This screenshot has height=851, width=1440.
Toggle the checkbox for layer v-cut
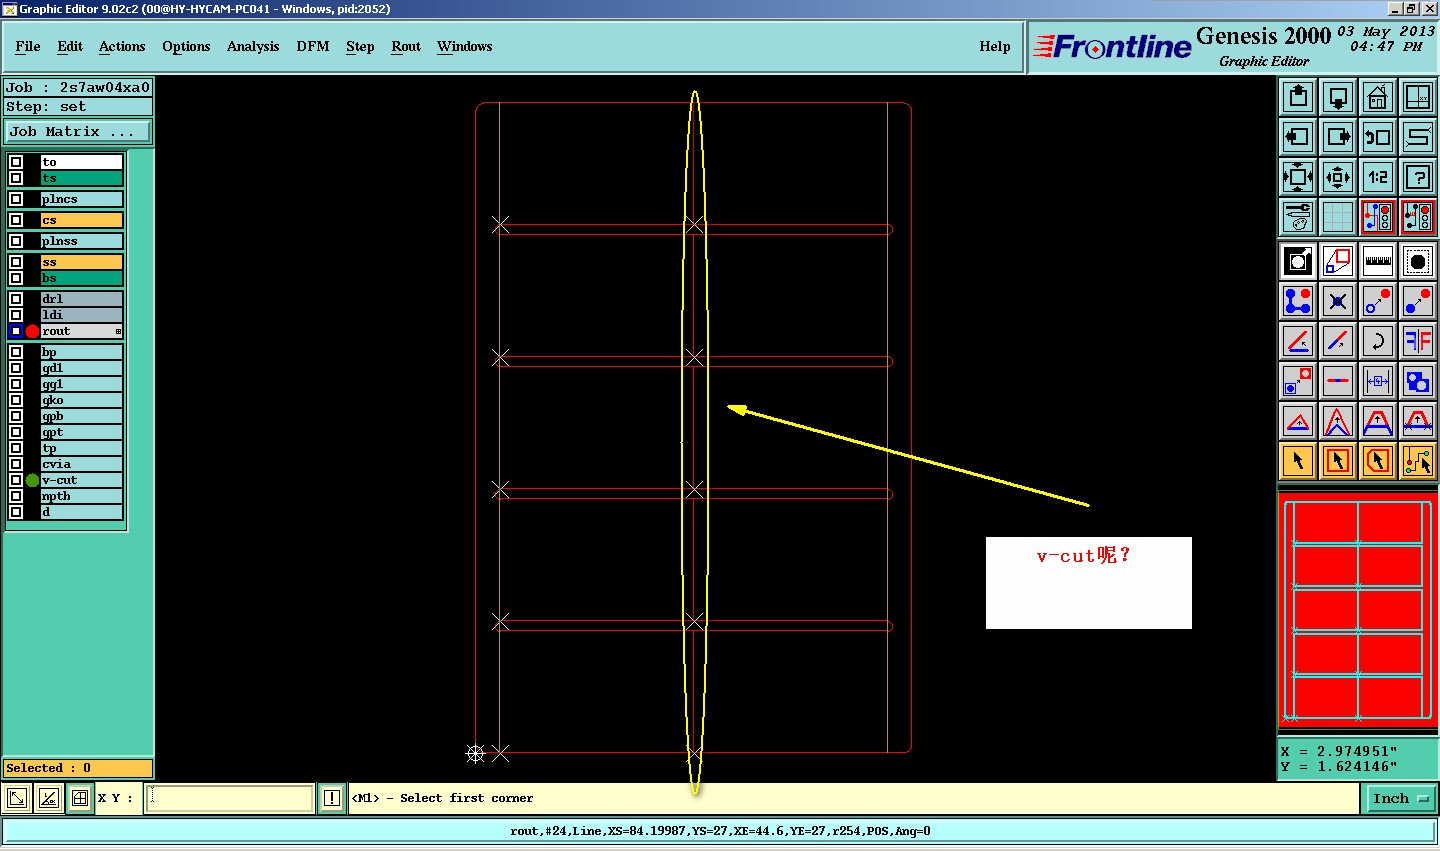coord(16,480)
